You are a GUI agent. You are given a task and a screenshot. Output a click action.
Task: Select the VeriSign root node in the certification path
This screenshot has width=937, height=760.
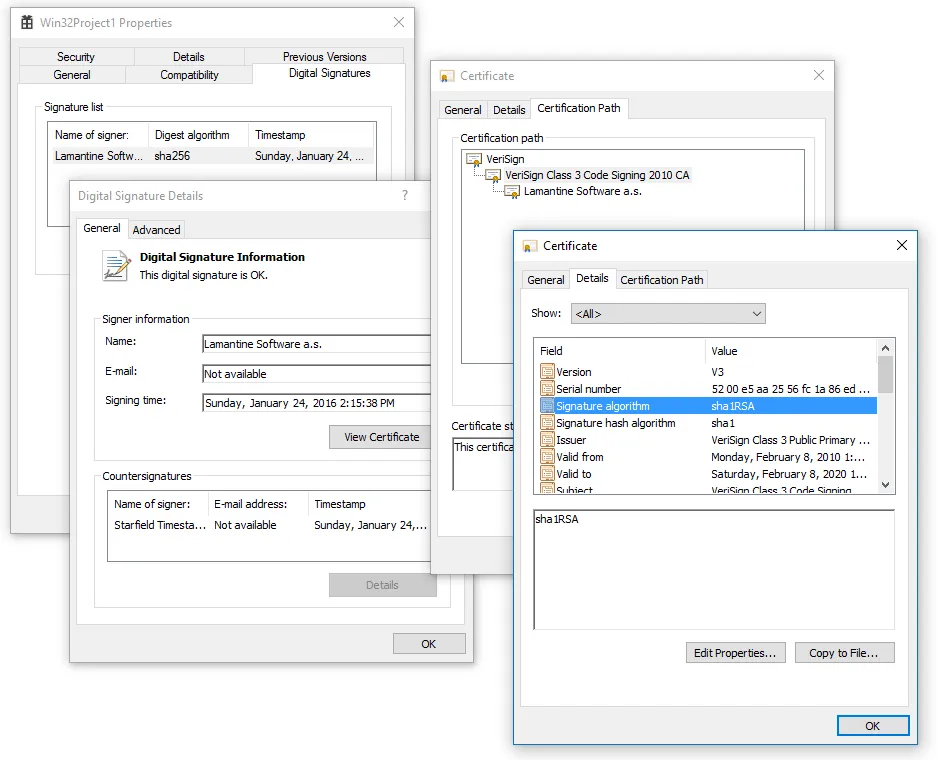505,159
